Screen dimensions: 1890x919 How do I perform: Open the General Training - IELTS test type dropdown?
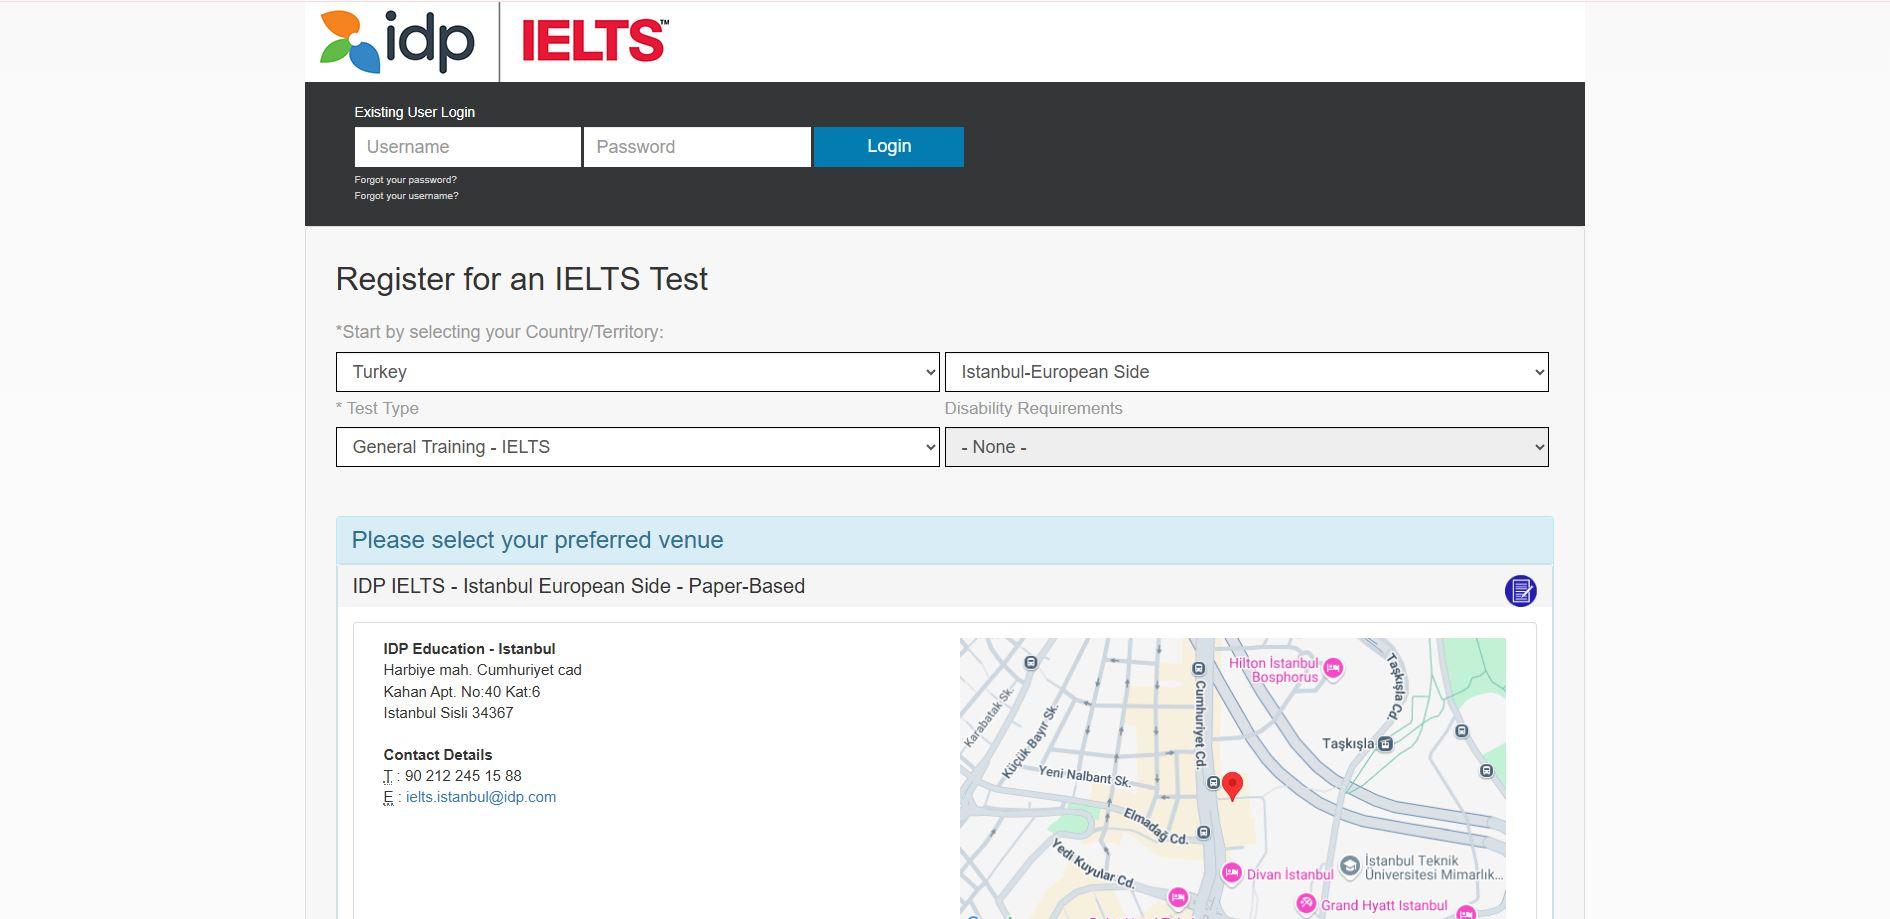(638, 447)
